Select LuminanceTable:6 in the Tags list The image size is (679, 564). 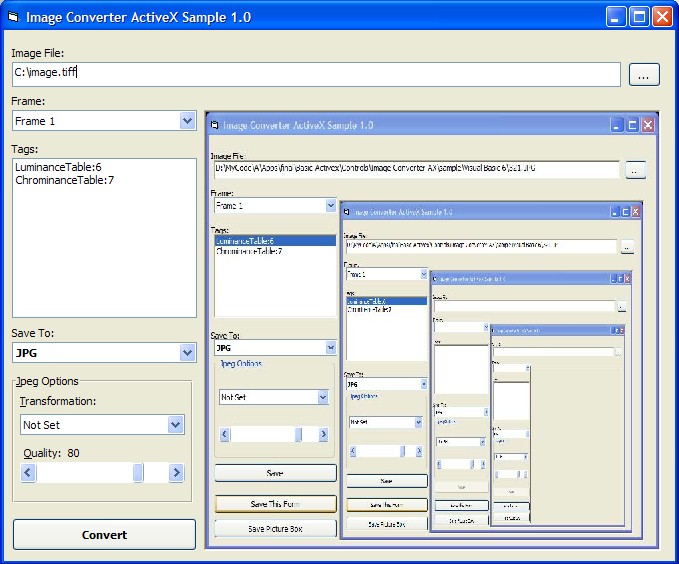coord(58,167)
